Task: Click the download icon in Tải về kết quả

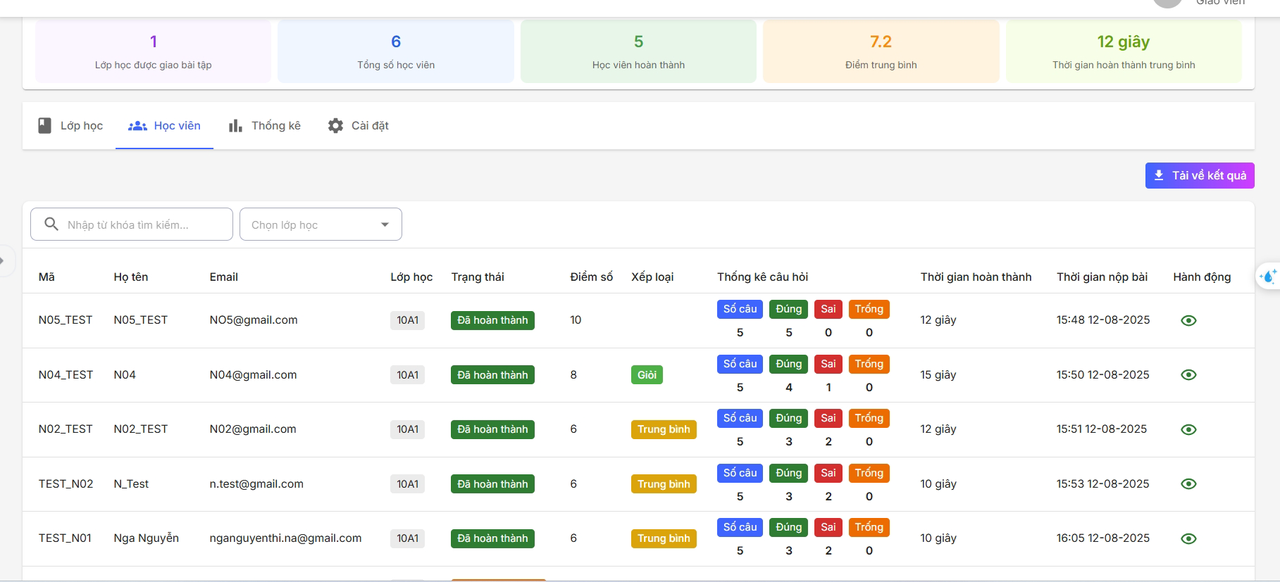Action: [x=1159, y=175]
